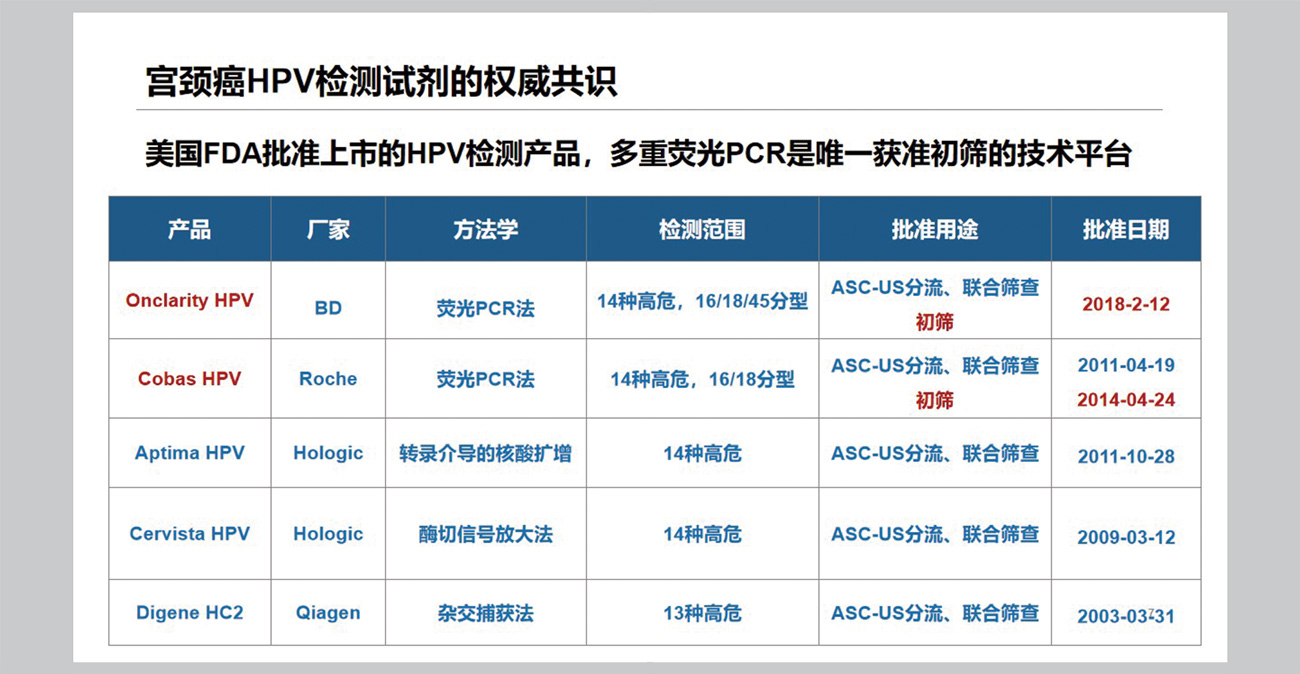Select the Qiagen manufacturer cell

328,612
